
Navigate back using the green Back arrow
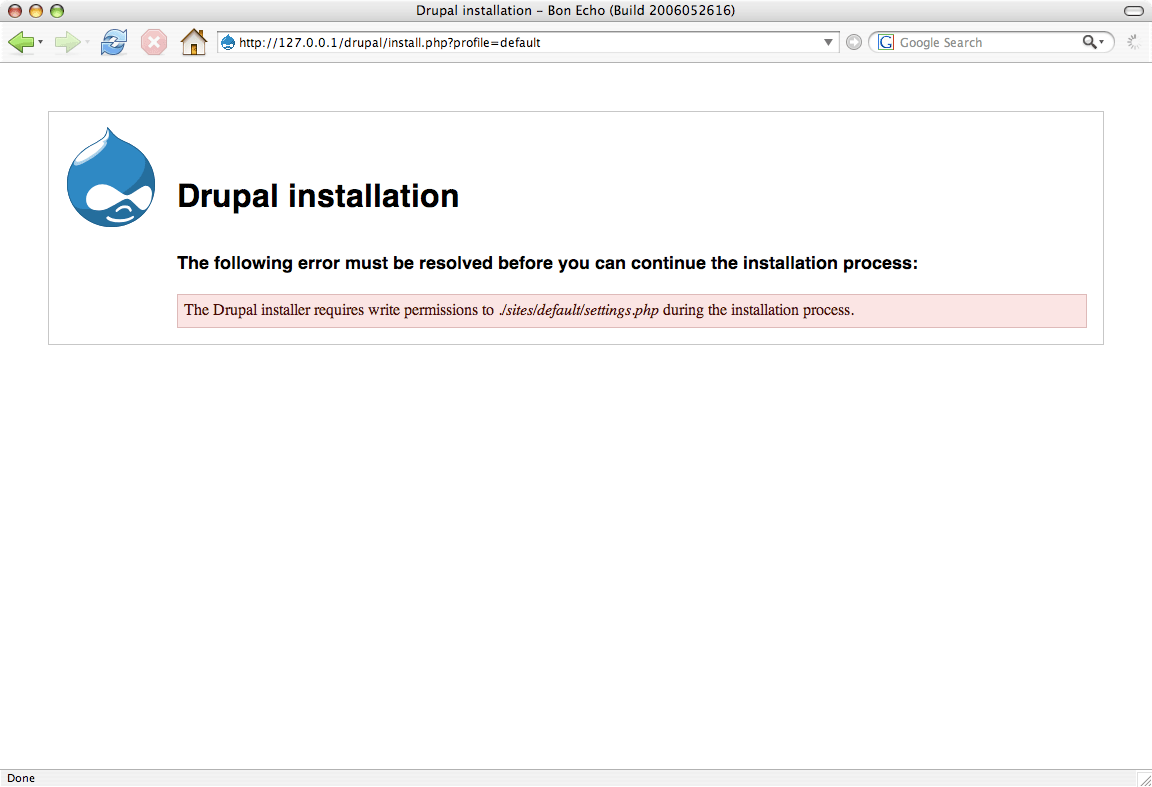(20, 42)
